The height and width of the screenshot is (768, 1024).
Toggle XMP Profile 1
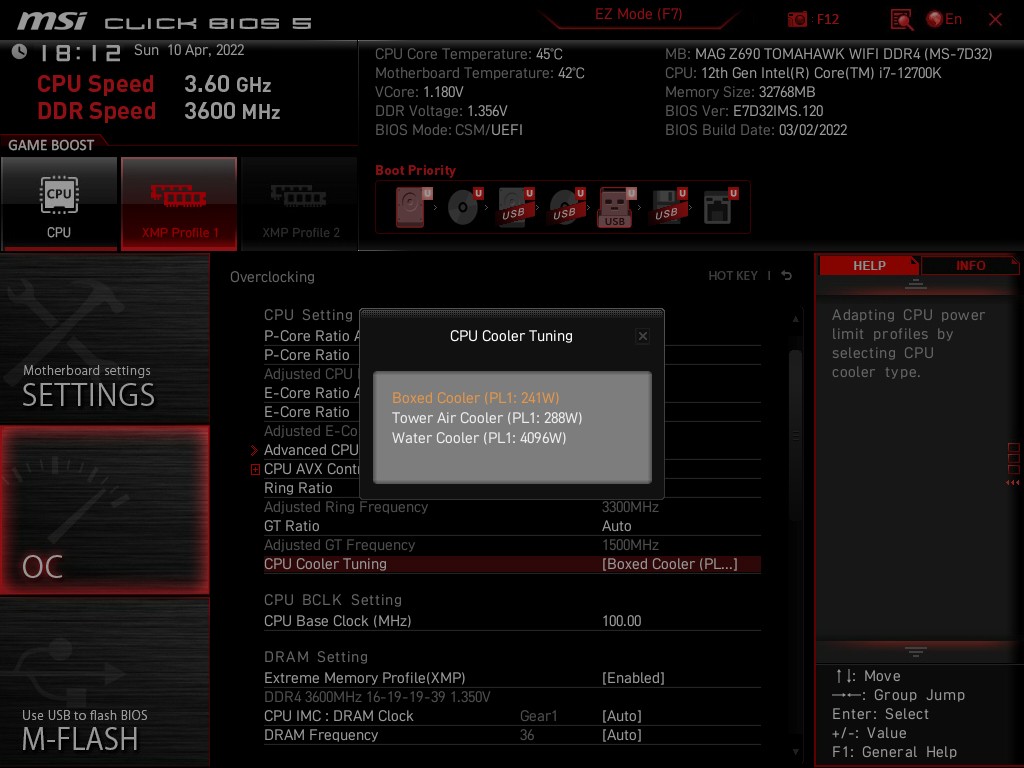(179, 203)
